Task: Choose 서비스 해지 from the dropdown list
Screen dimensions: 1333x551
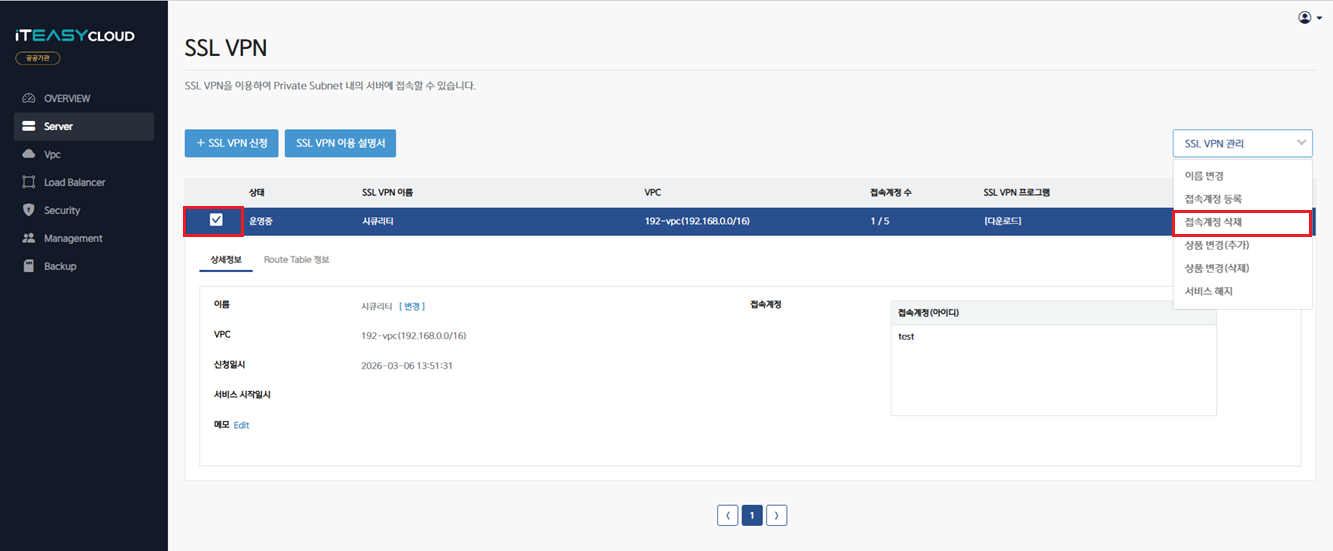Action: coord(1208,291)
